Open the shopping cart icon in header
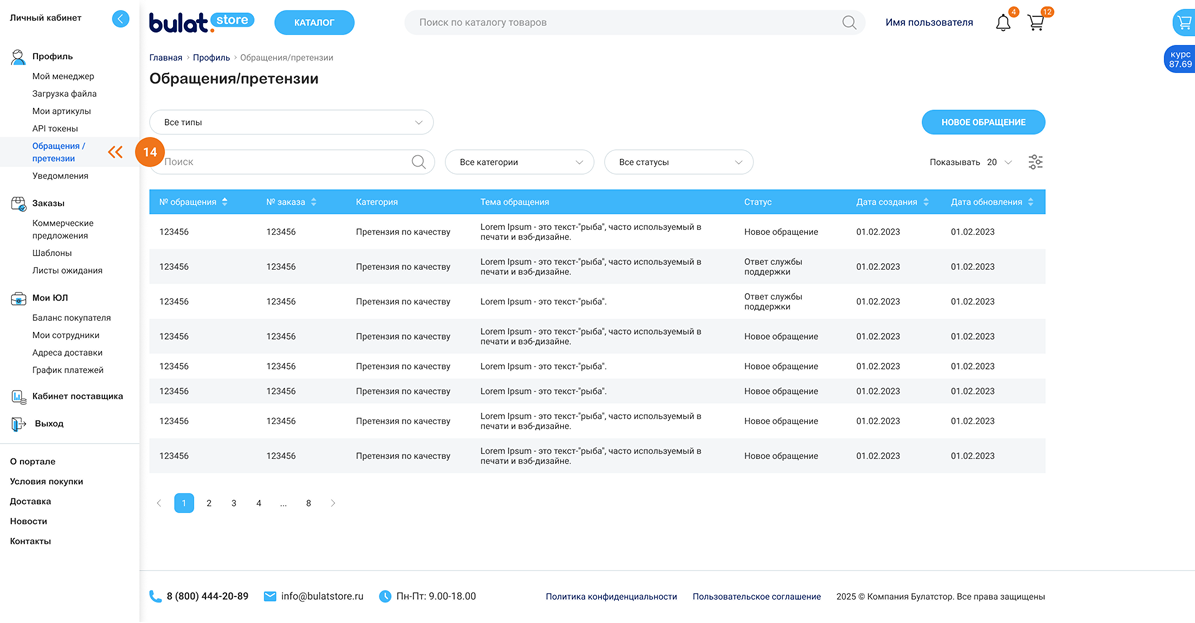The width and height of the screenshot is (1195, 623). tap(1036, 23)
